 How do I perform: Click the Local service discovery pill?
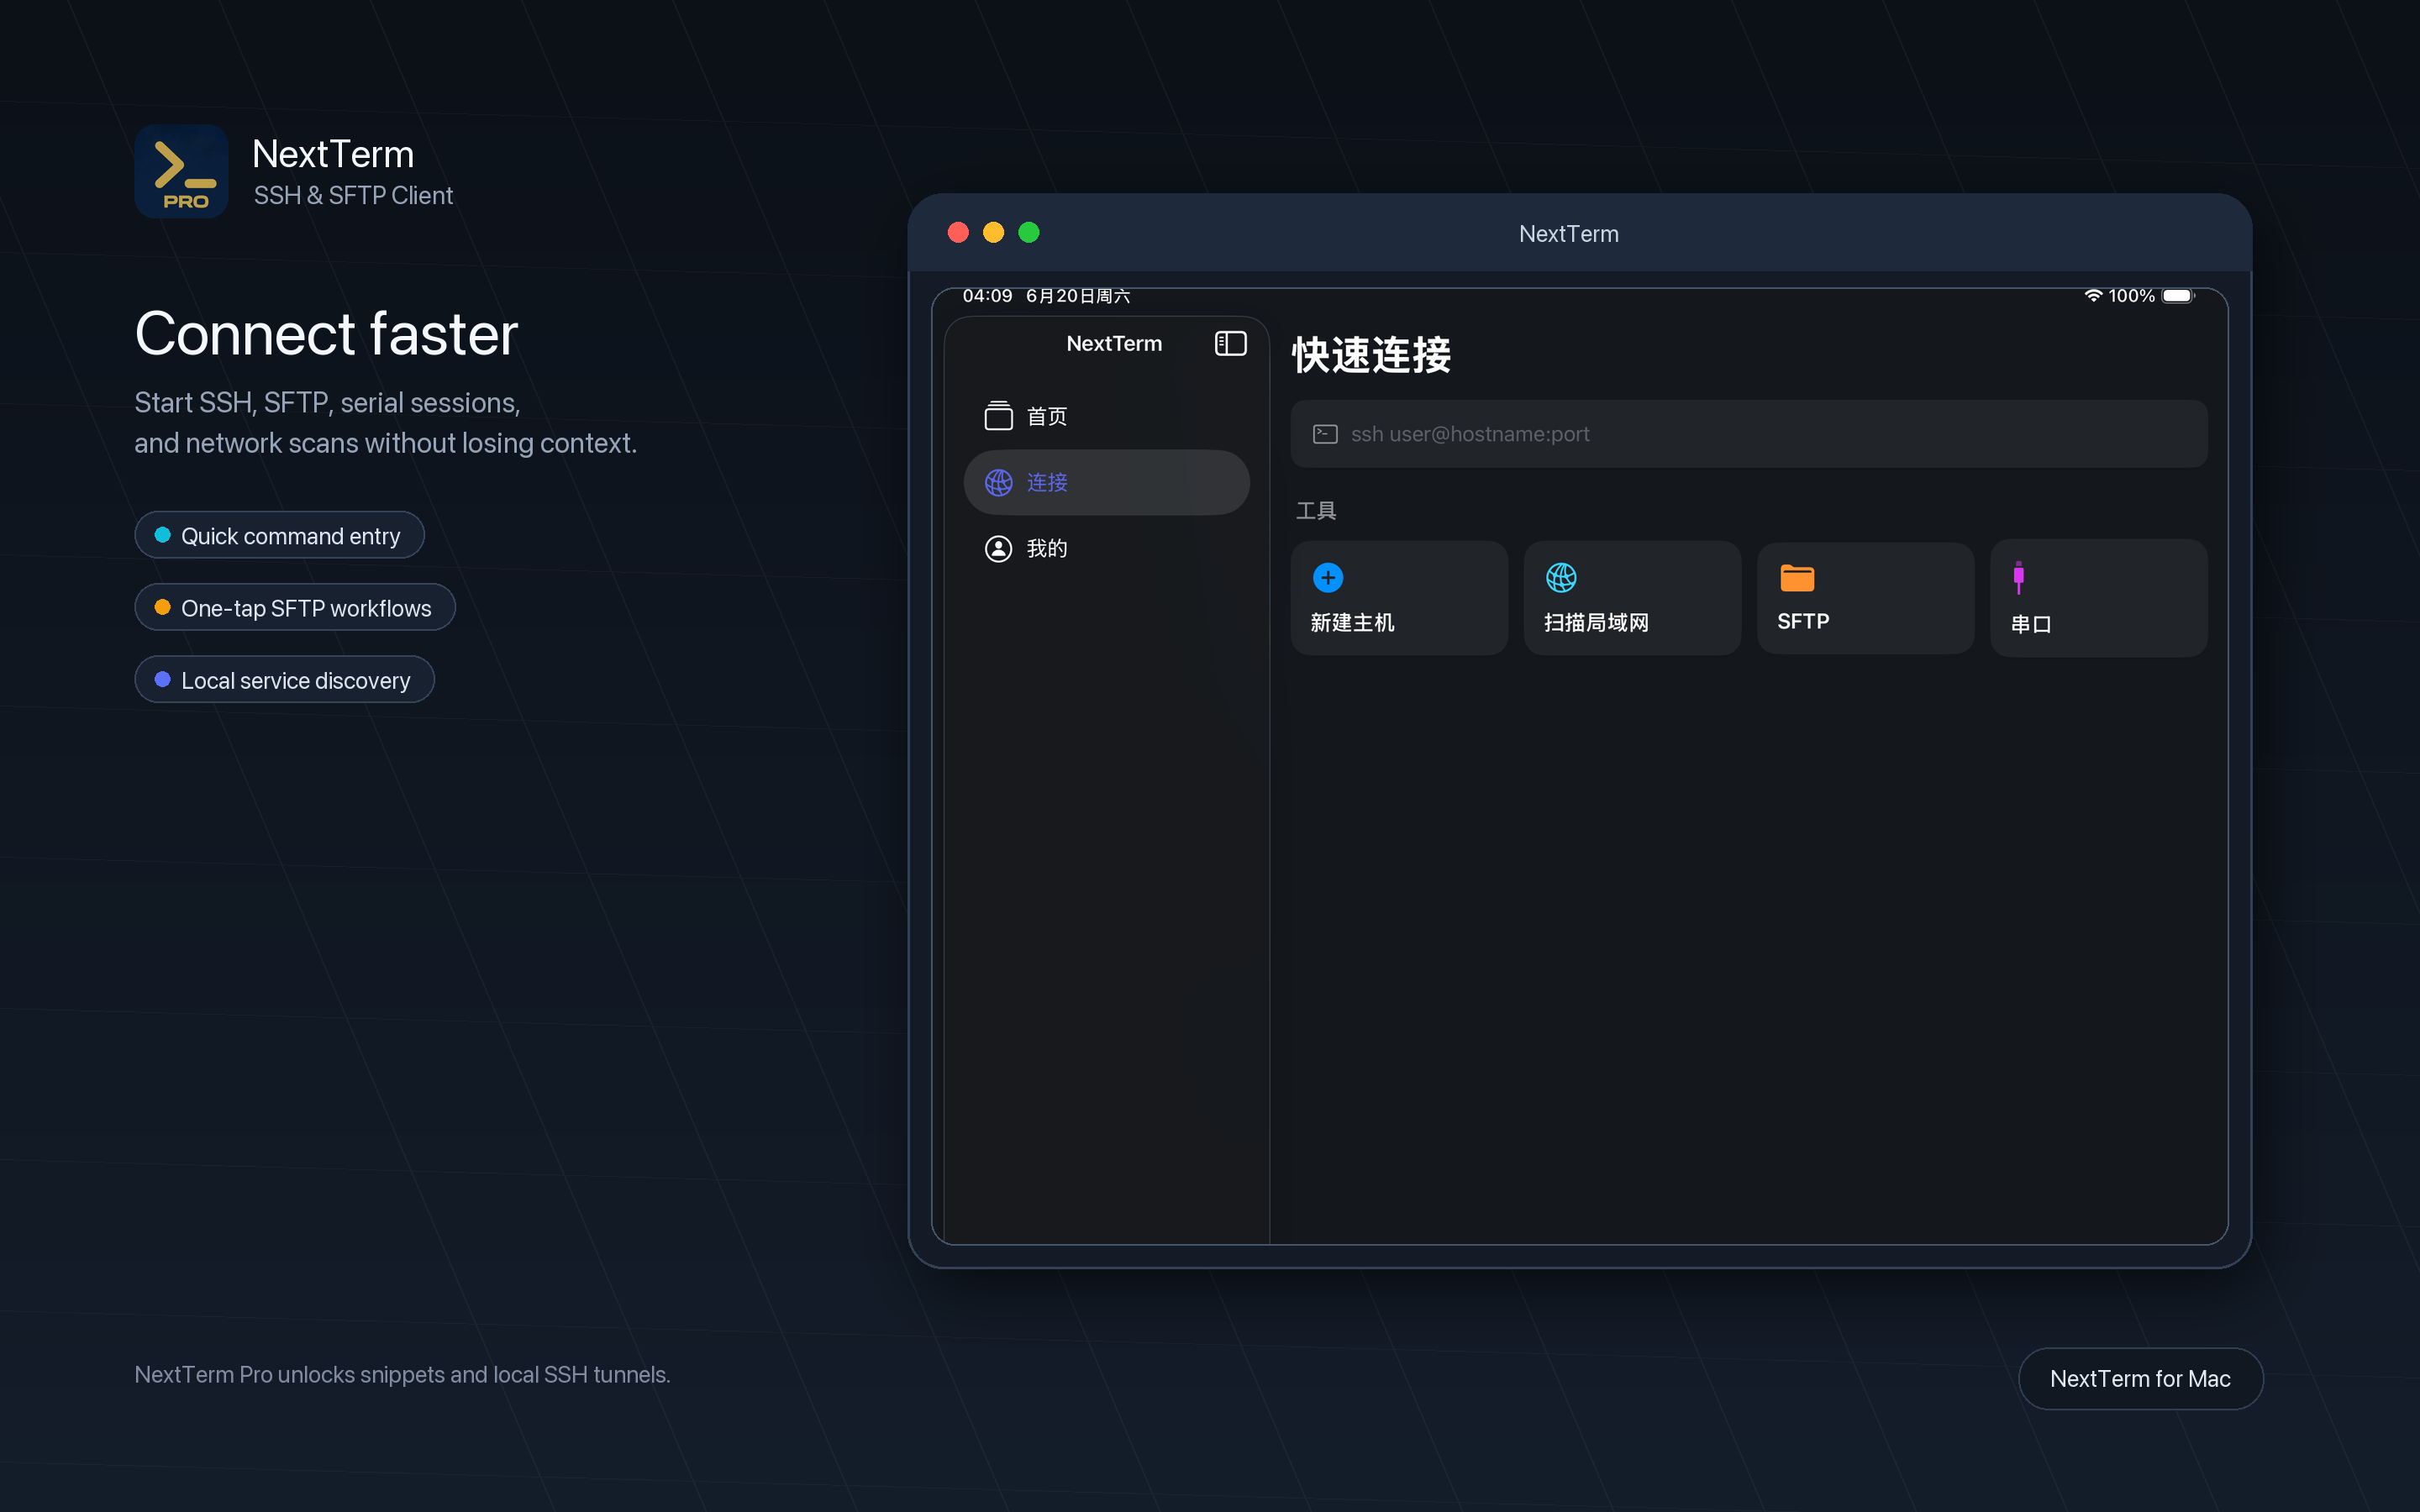(284, 679)
